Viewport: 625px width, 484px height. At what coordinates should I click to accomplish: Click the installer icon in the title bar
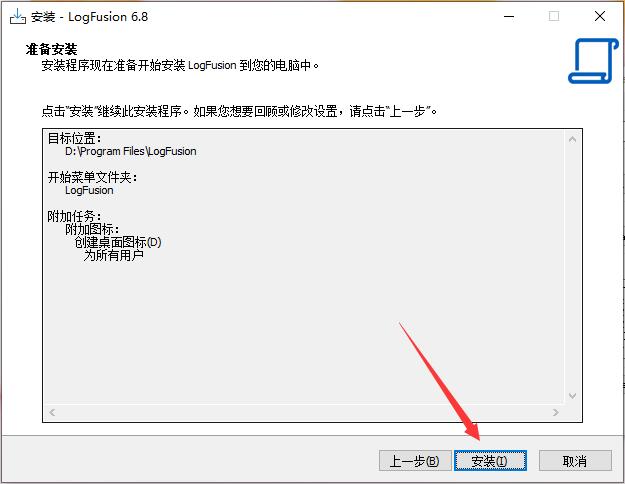(18, 17)
